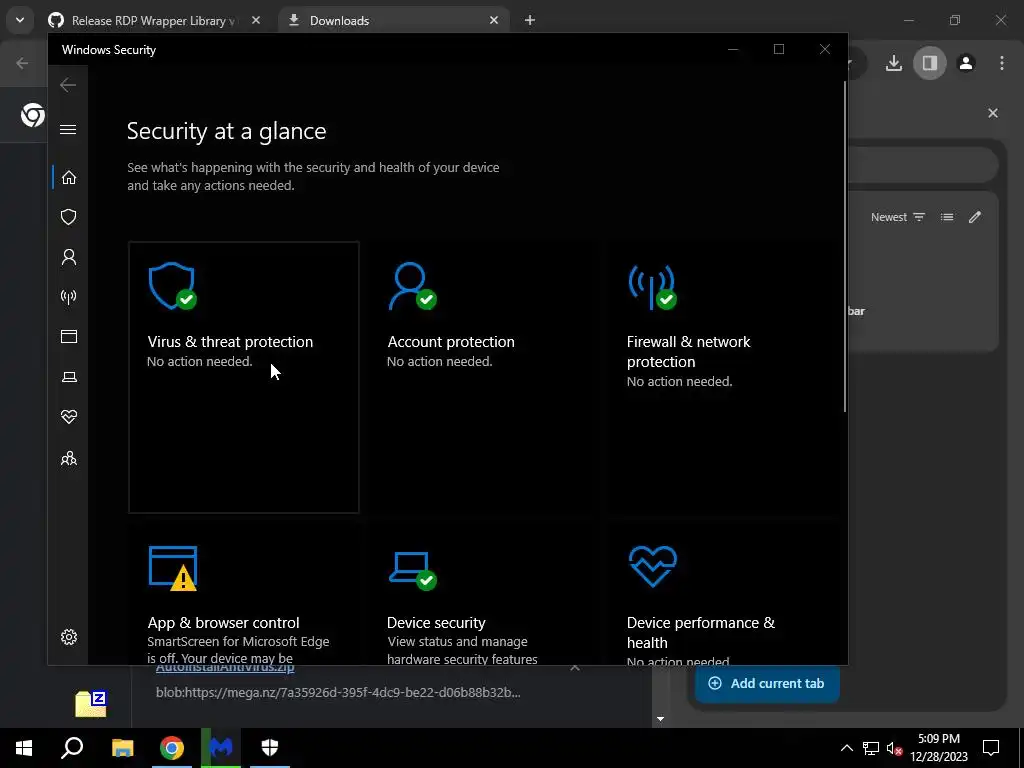Go back with Windows Security back arrow
The height and width of the screenshot is (768, 1024).
(x=68, y=85)
